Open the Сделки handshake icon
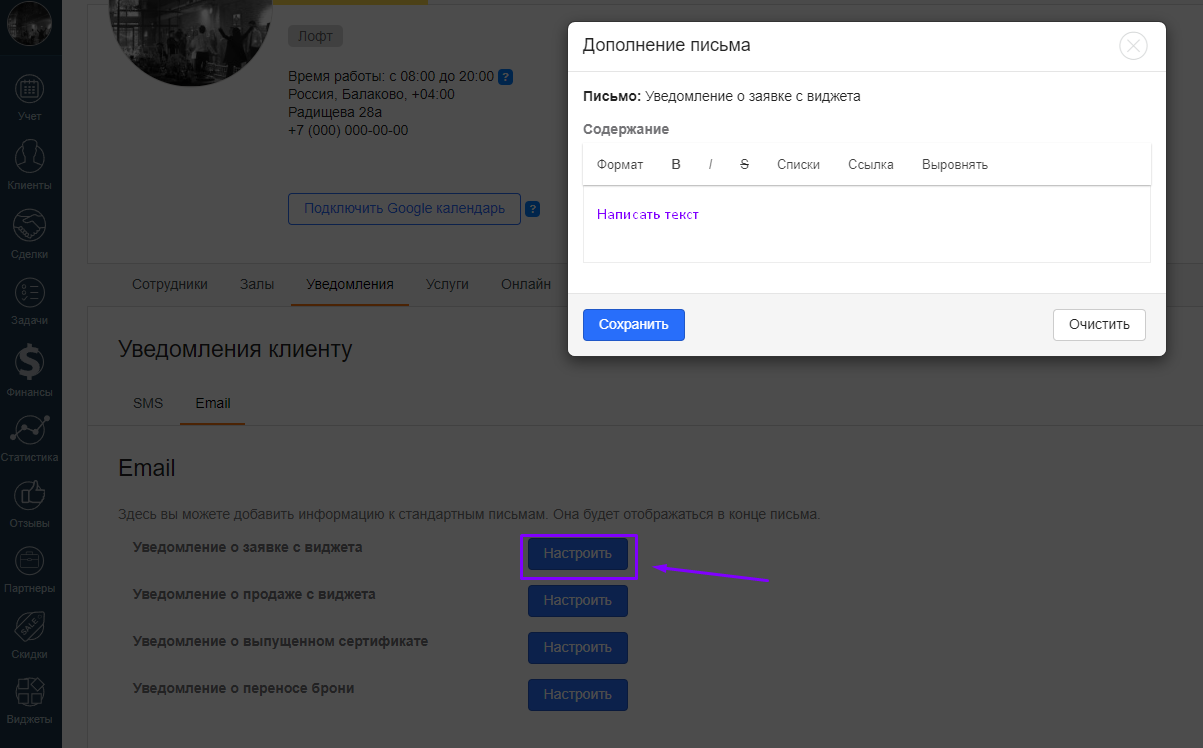The image size is (1203, 748). tap(30, 225)
